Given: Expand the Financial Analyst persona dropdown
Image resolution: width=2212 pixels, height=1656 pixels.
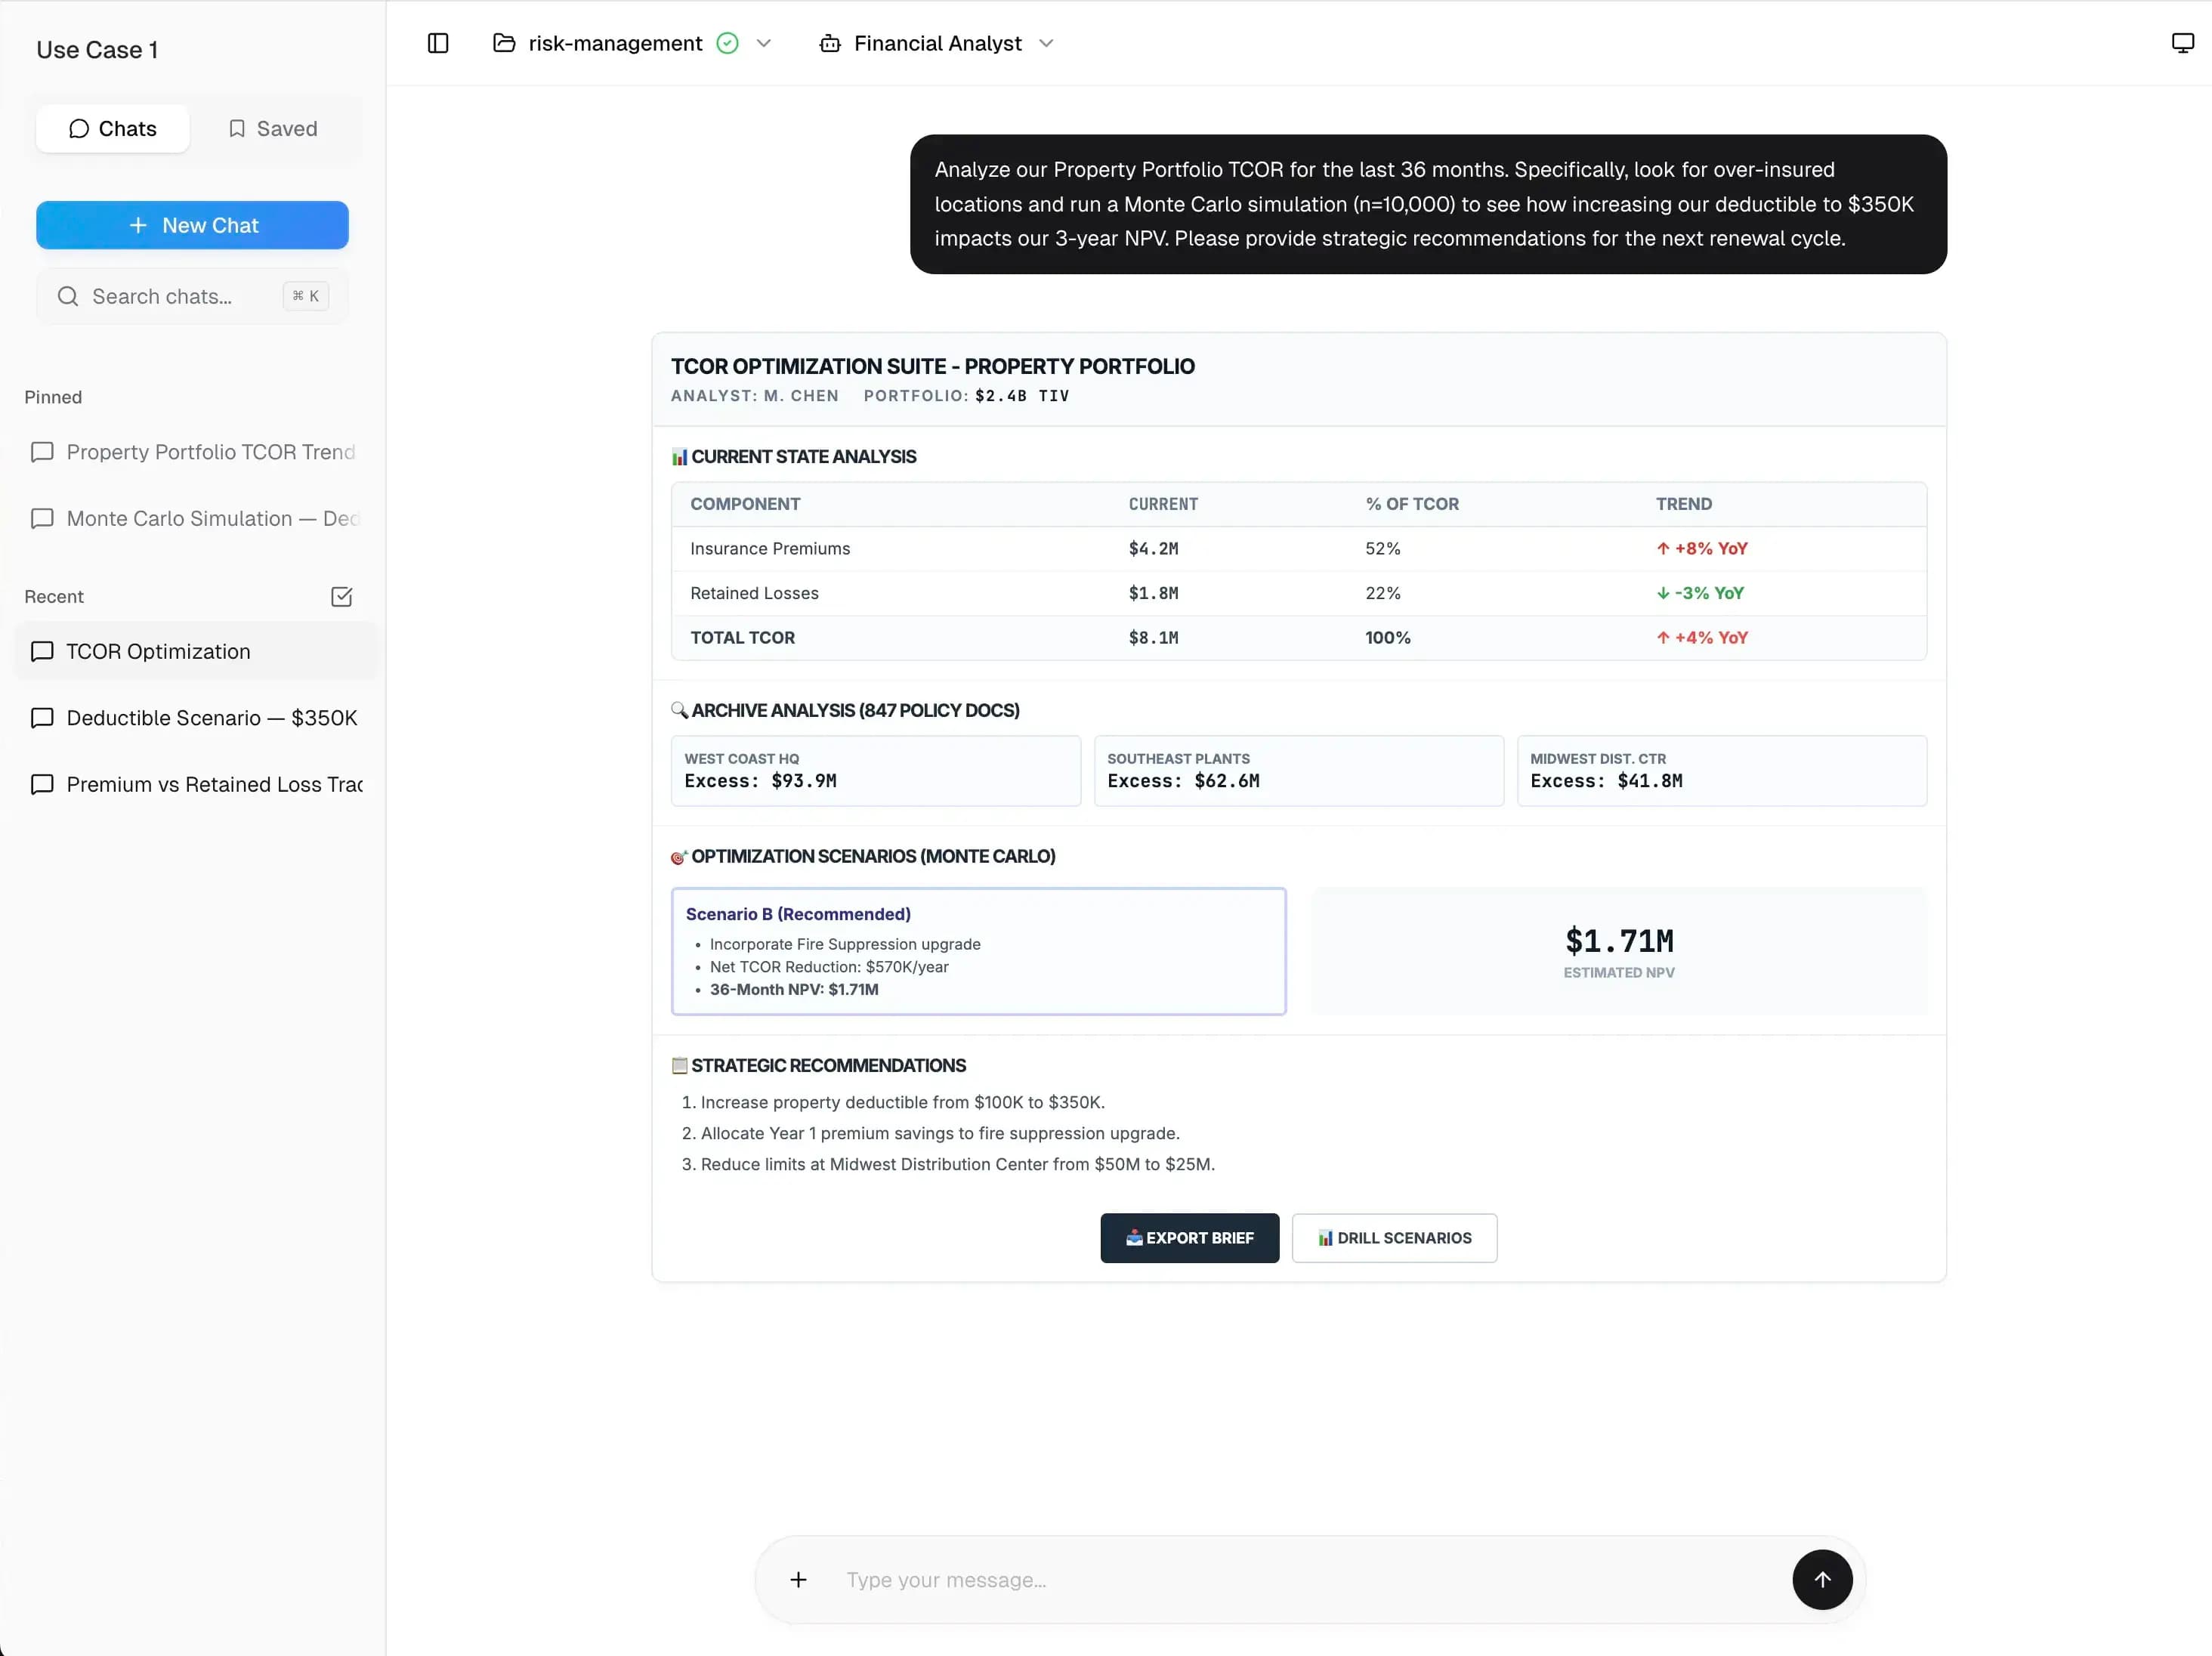Looking at the screenshot, I should (1046, 43).
